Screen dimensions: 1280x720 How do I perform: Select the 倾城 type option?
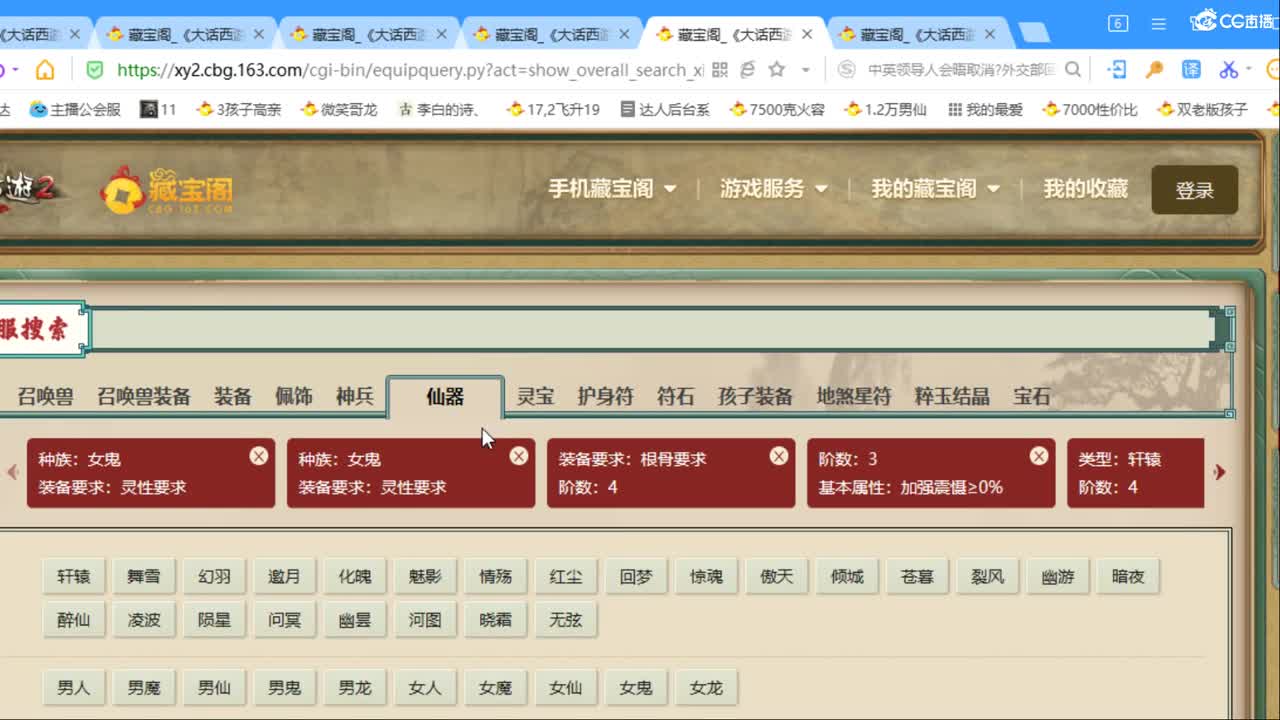click(847, 577)
